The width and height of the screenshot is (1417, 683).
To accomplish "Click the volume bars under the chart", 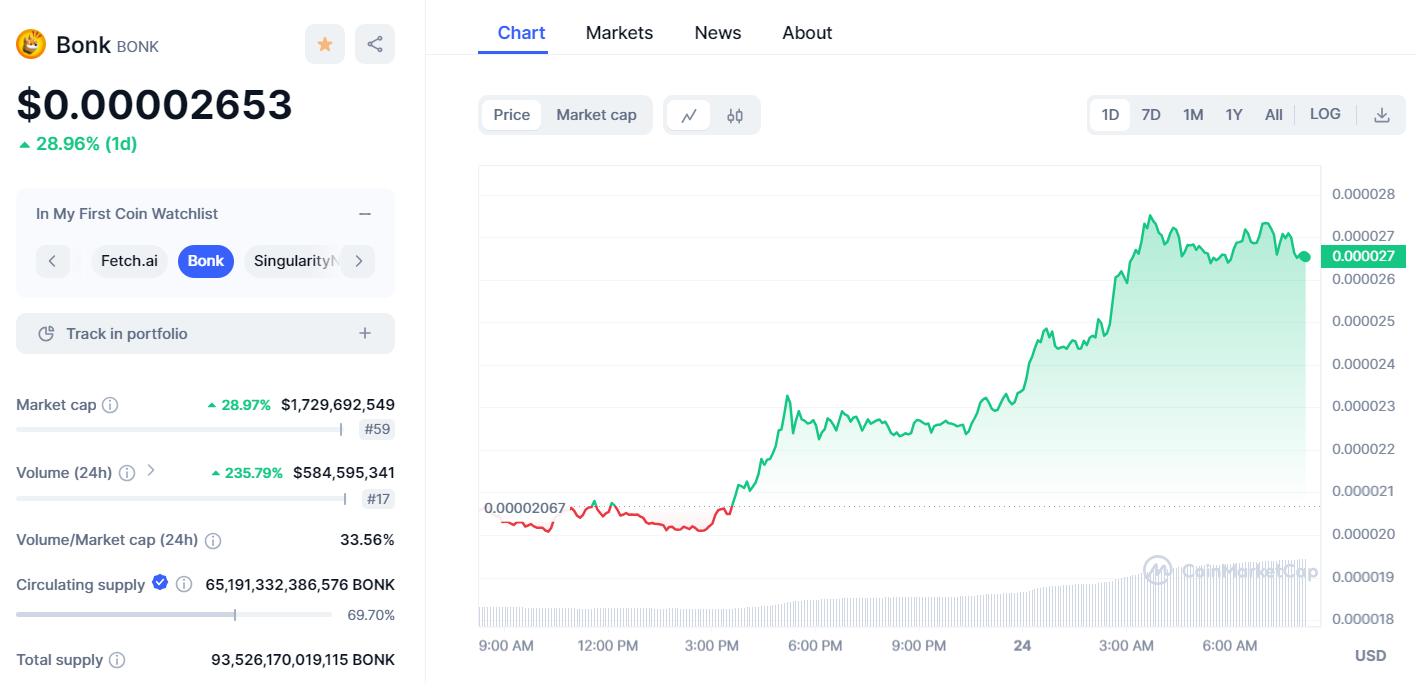I will tap(893, 594).
